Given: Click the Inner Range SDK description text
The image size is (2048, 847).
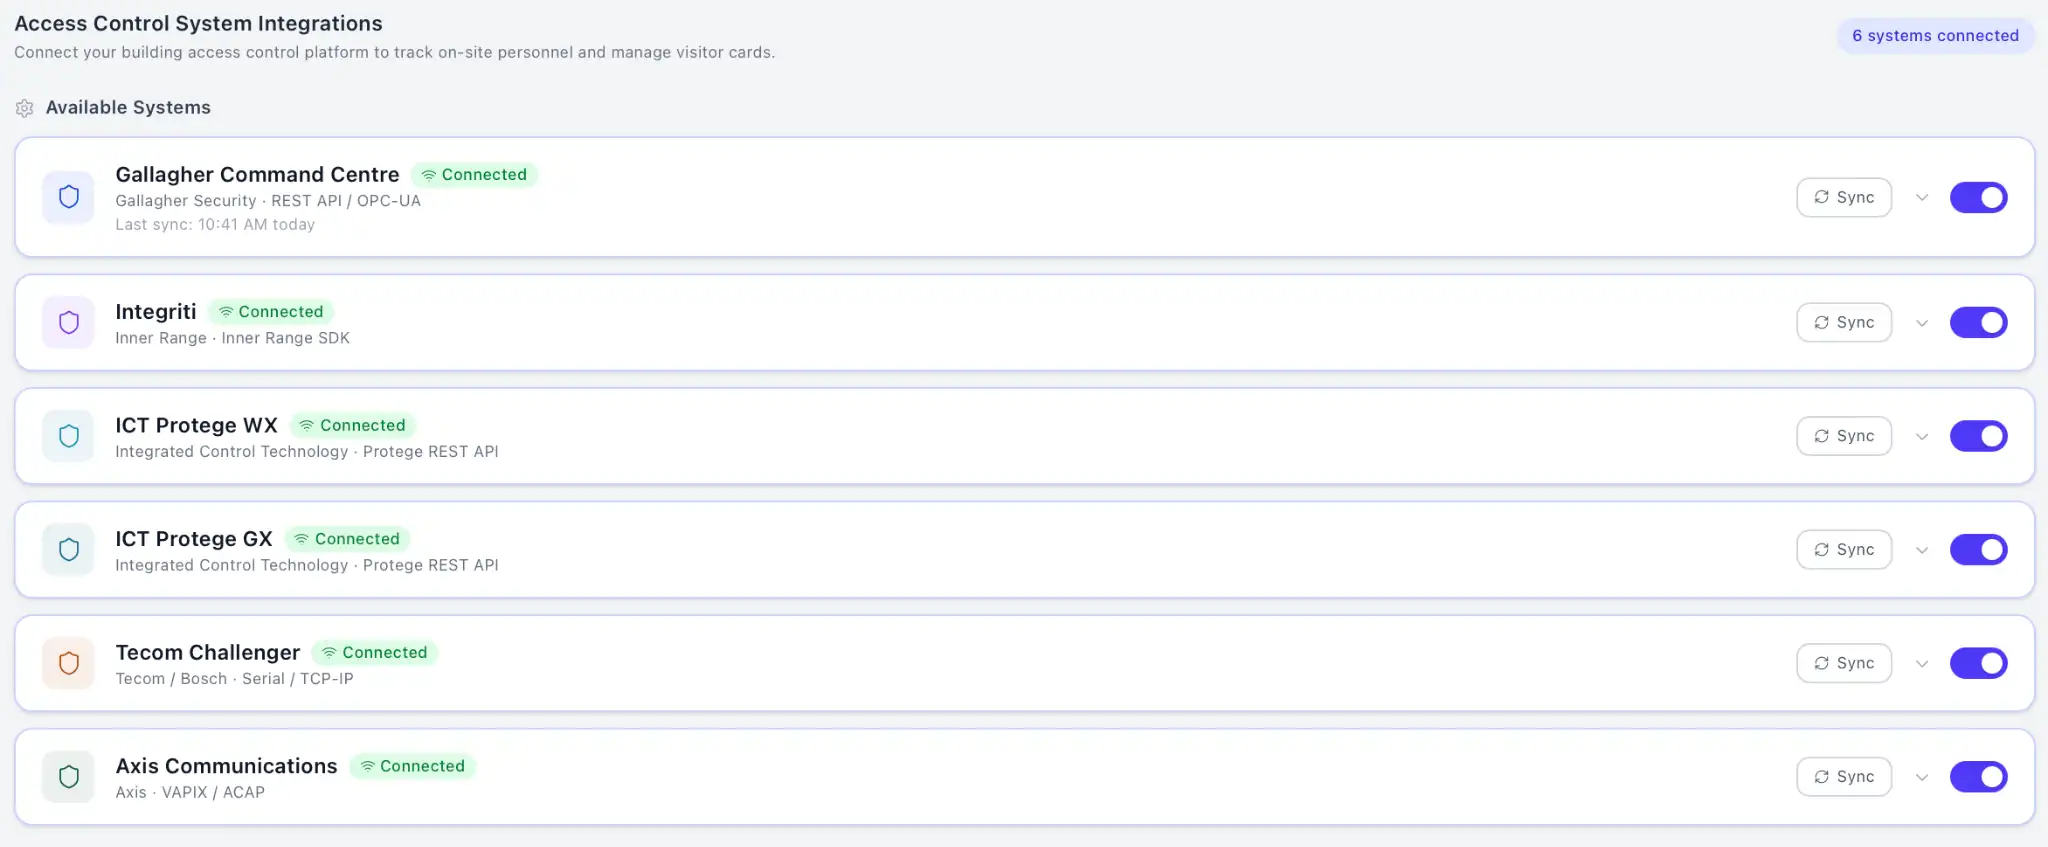Looking at the screenshot, I should point(232,338).
